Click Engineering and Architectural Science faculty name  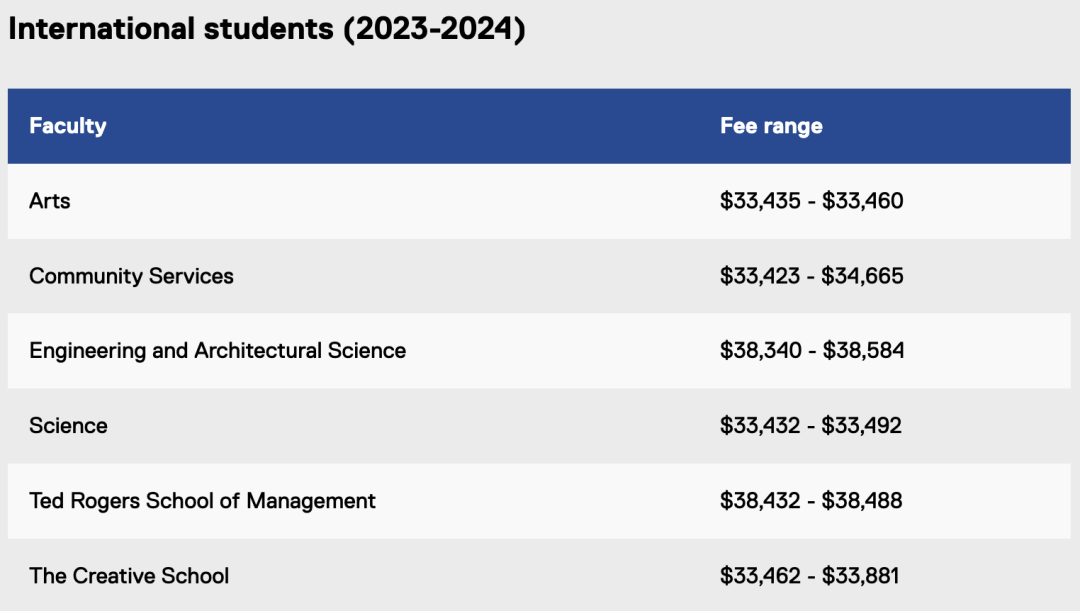click(217, 351)
